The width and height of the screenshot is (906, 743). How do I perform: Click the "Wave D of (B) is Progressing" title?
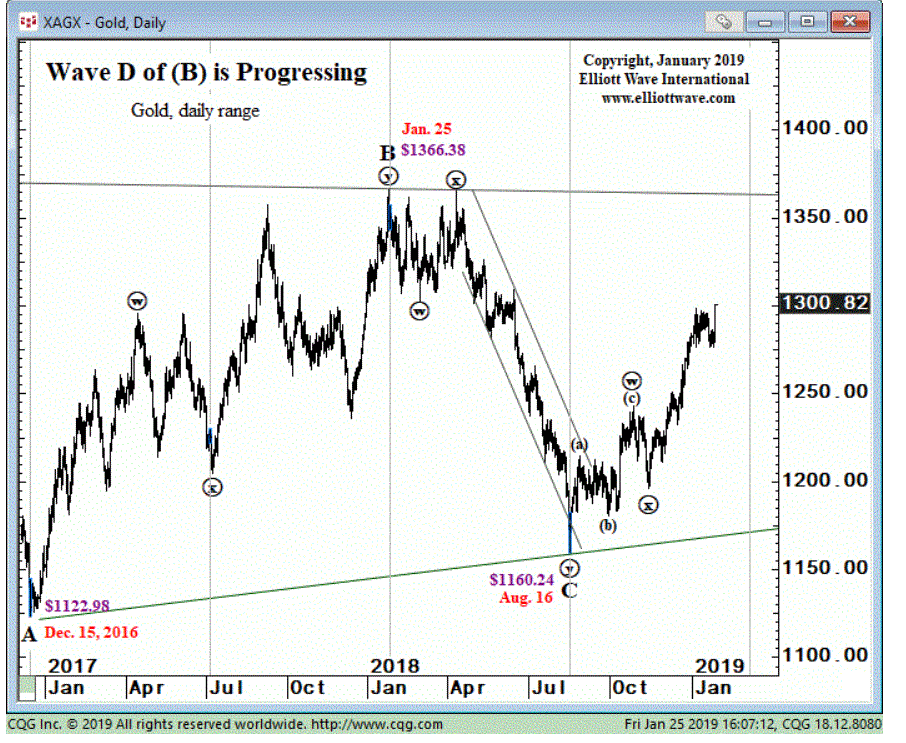click(207, 72)
